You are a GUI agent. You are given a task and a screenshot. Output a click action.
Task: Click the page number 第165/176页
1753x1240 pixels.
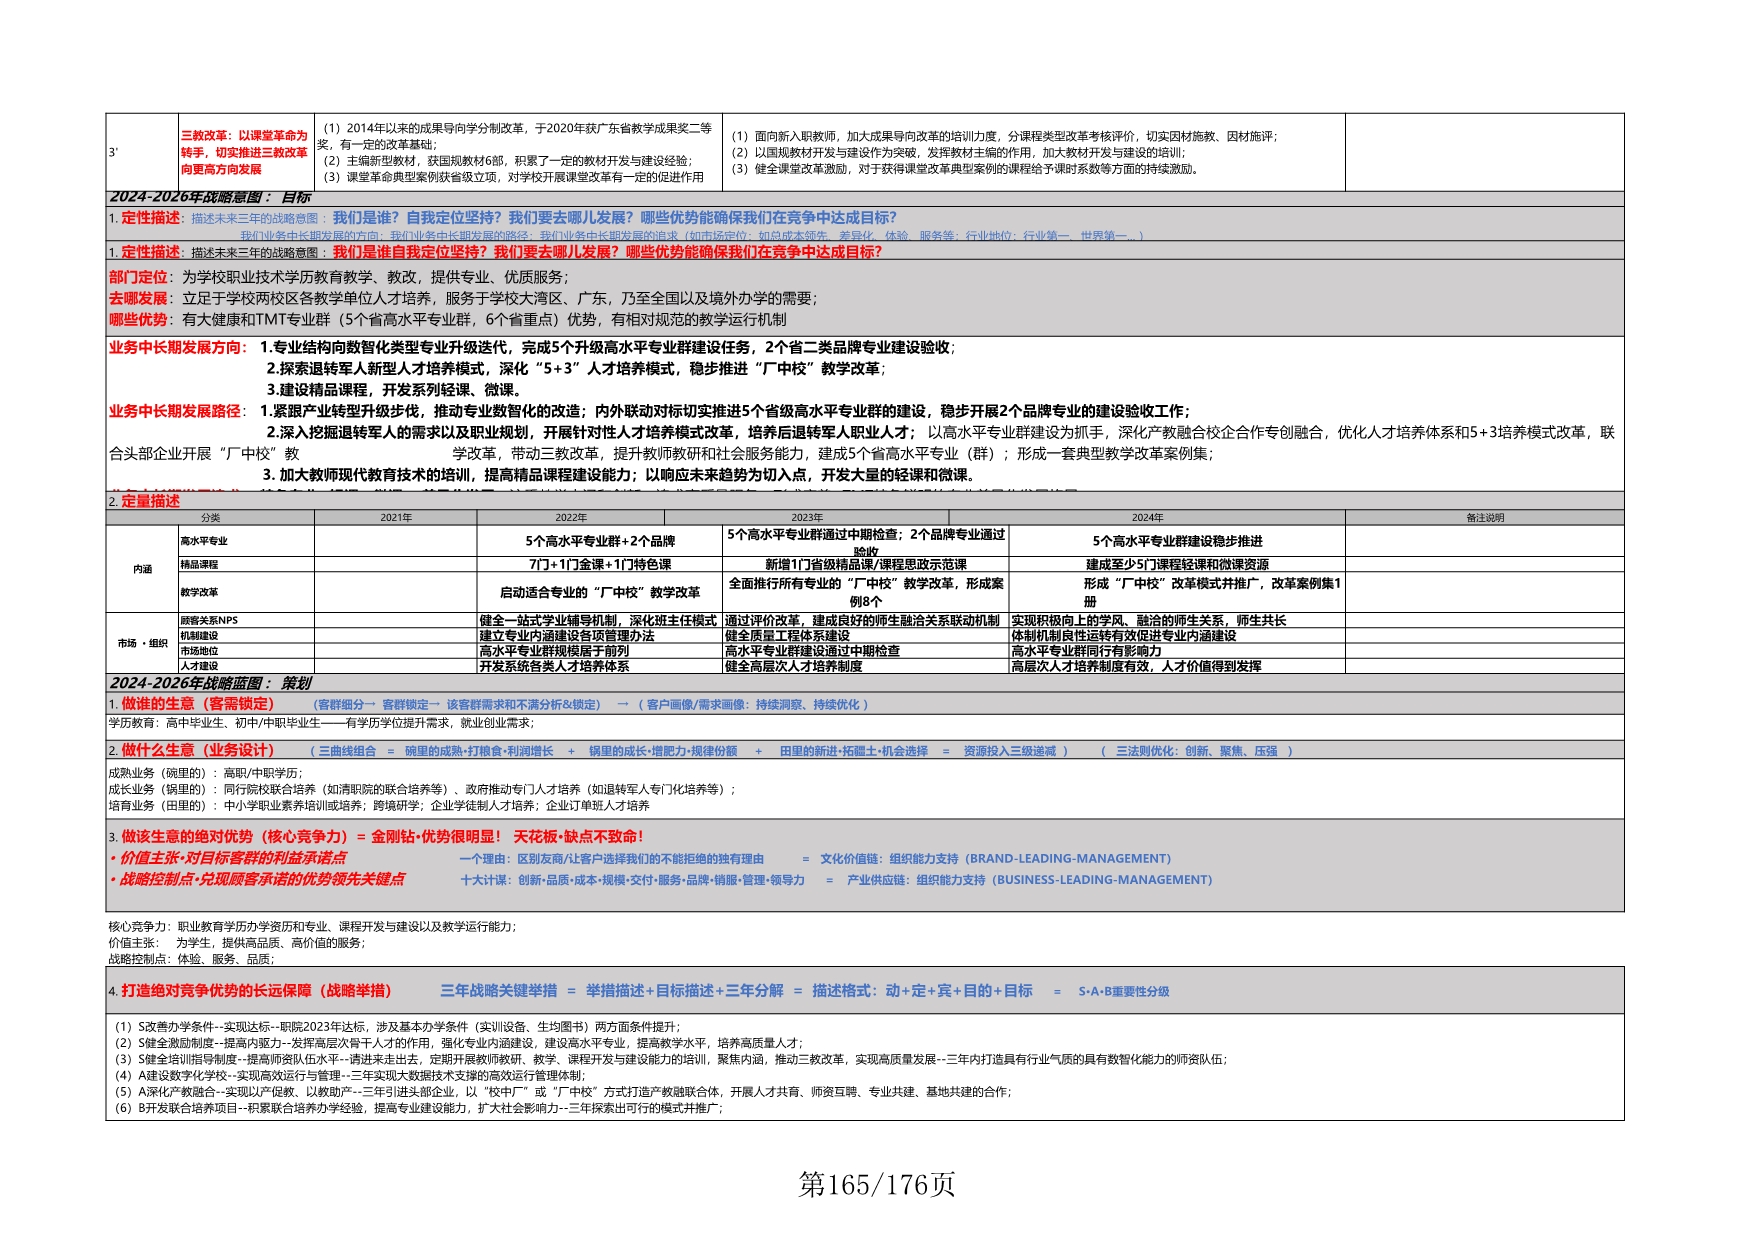(876, 1185)
